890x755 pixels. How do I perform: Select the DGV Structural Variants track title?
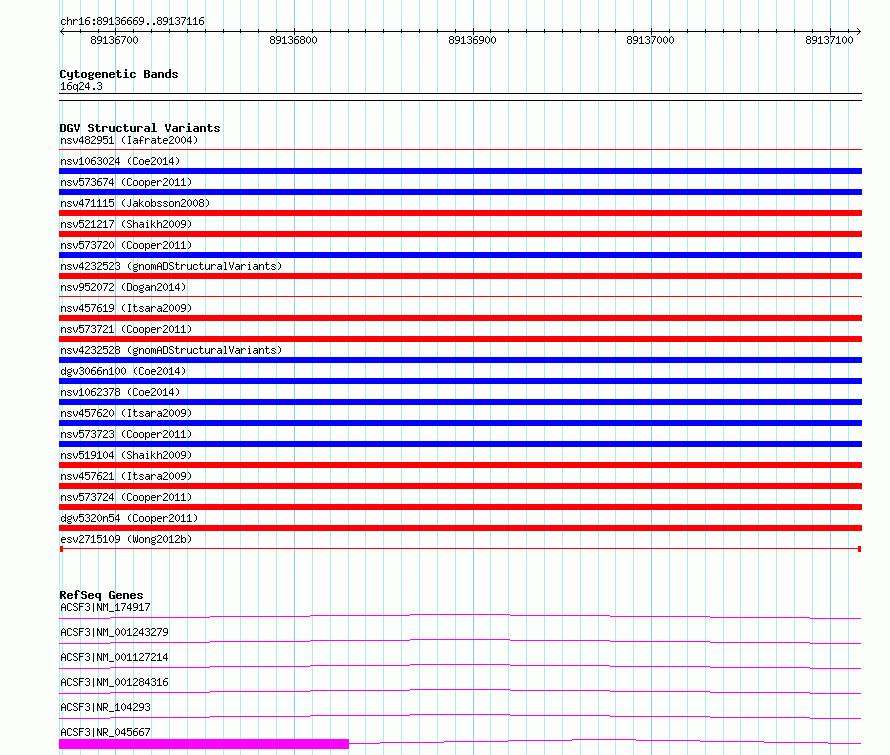(x=140, y=128)
